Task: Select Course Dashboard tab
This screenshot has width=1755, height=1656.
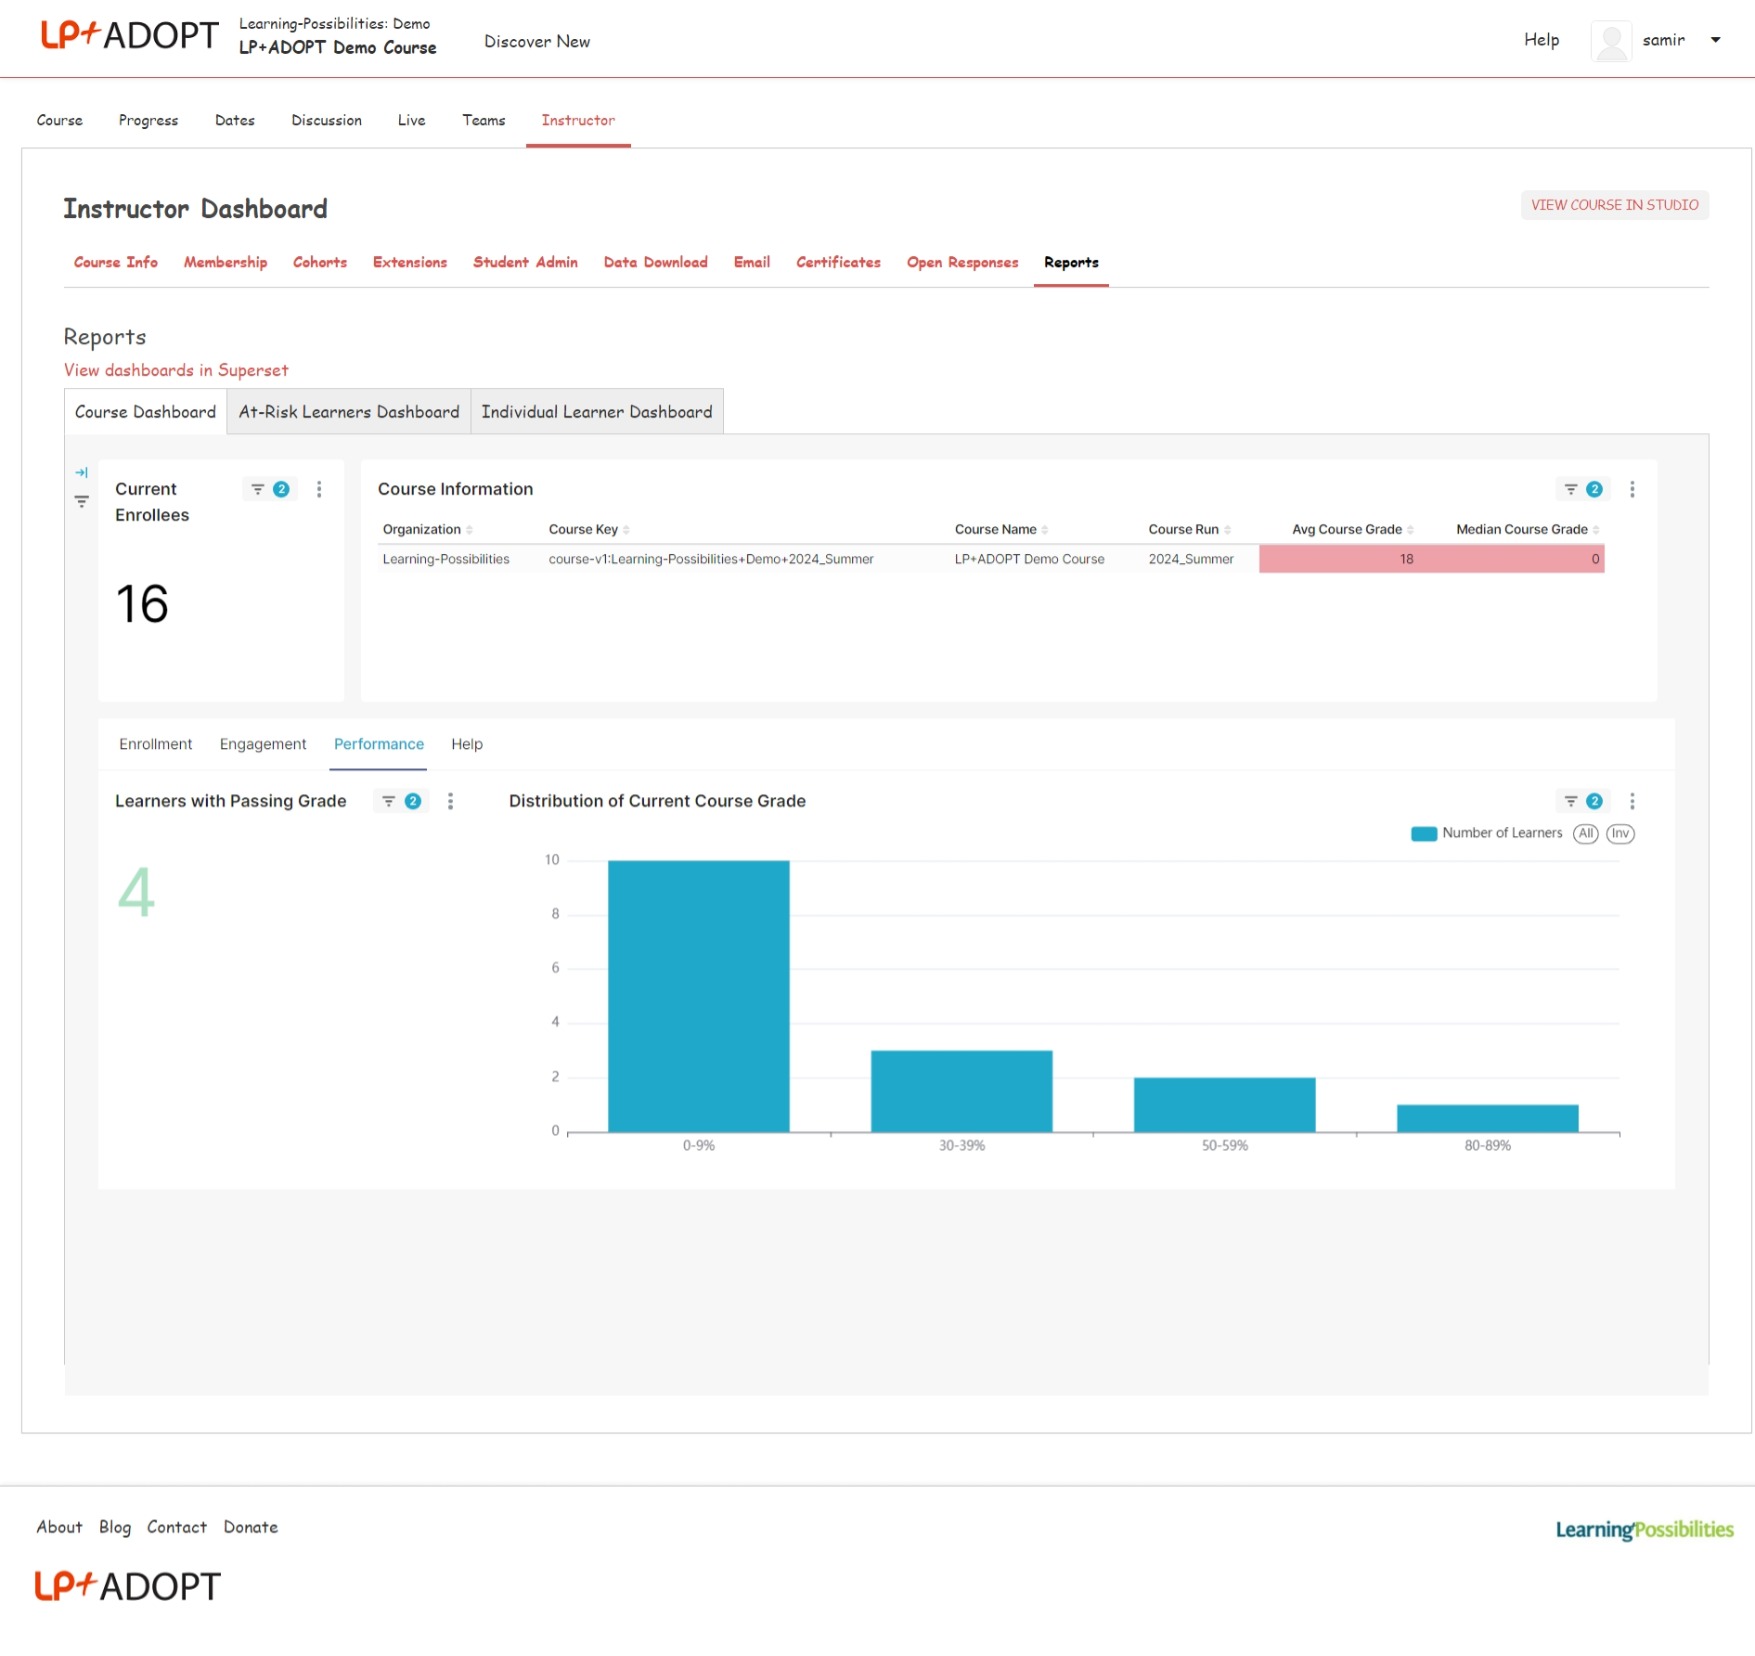Action: pyautogui.click(x=145, y=412)
